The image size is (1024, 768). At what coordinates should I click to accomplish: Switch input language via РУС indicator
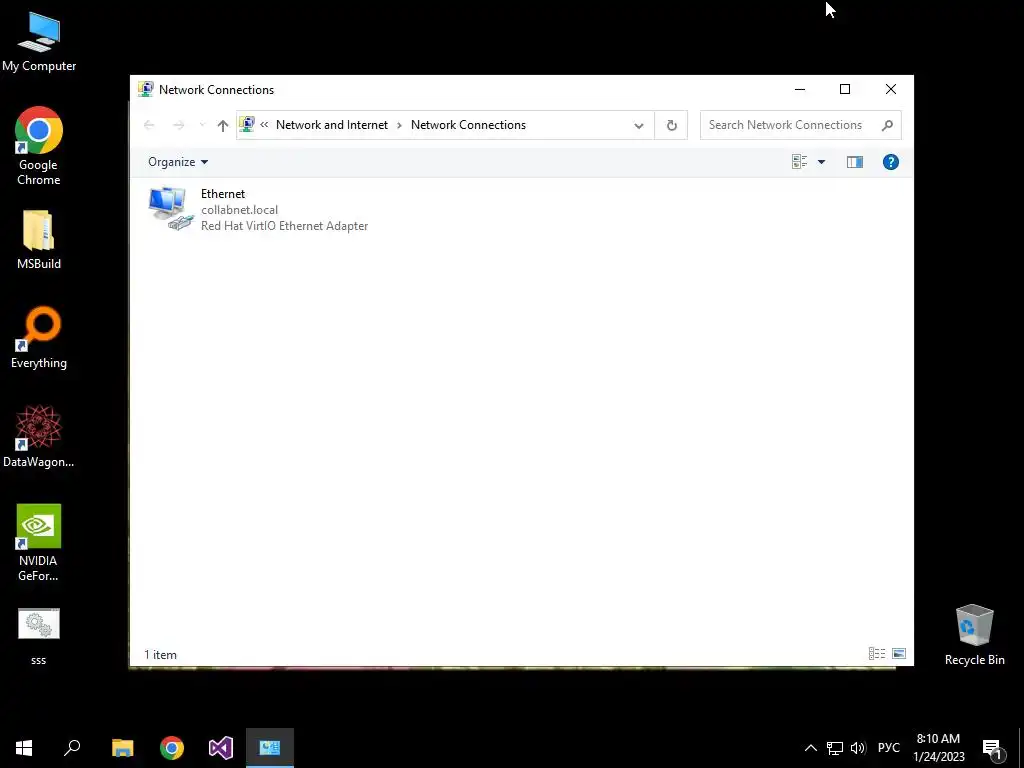click(x=888, y=748)
